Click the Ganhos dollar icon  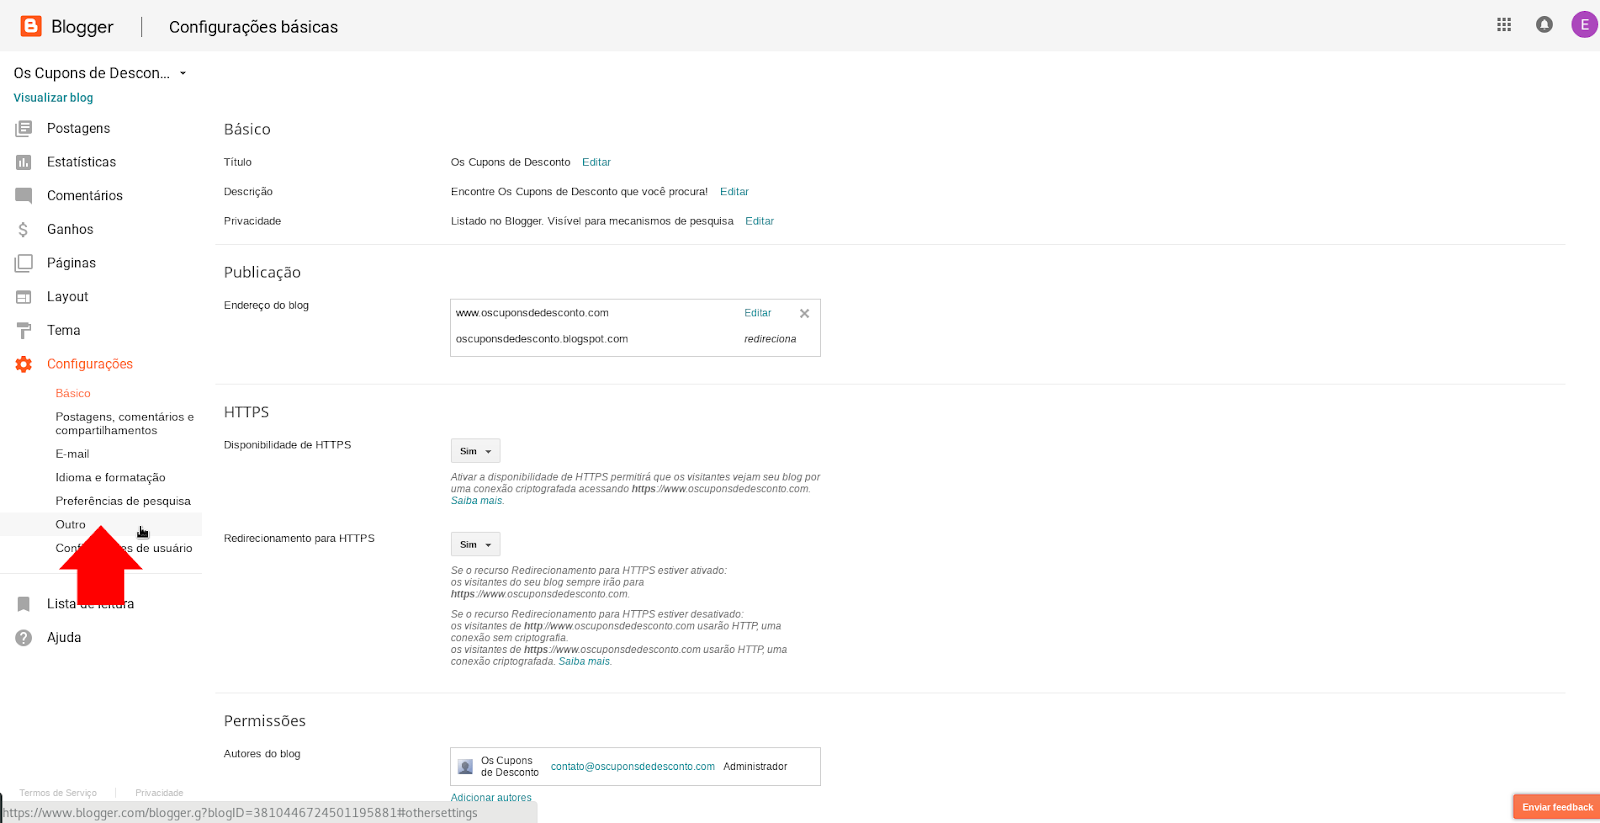(24, 230)
